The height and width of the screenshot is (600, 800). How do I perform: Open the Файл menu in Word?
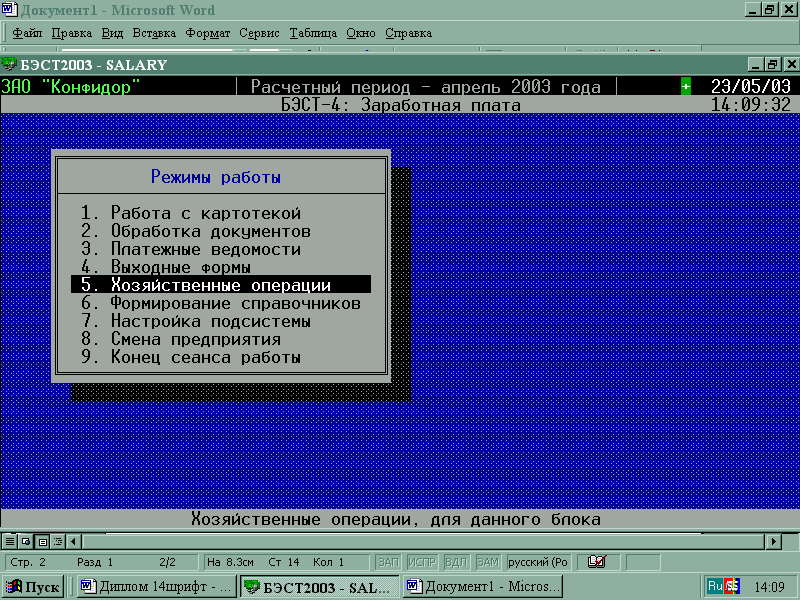pos(27,33)
